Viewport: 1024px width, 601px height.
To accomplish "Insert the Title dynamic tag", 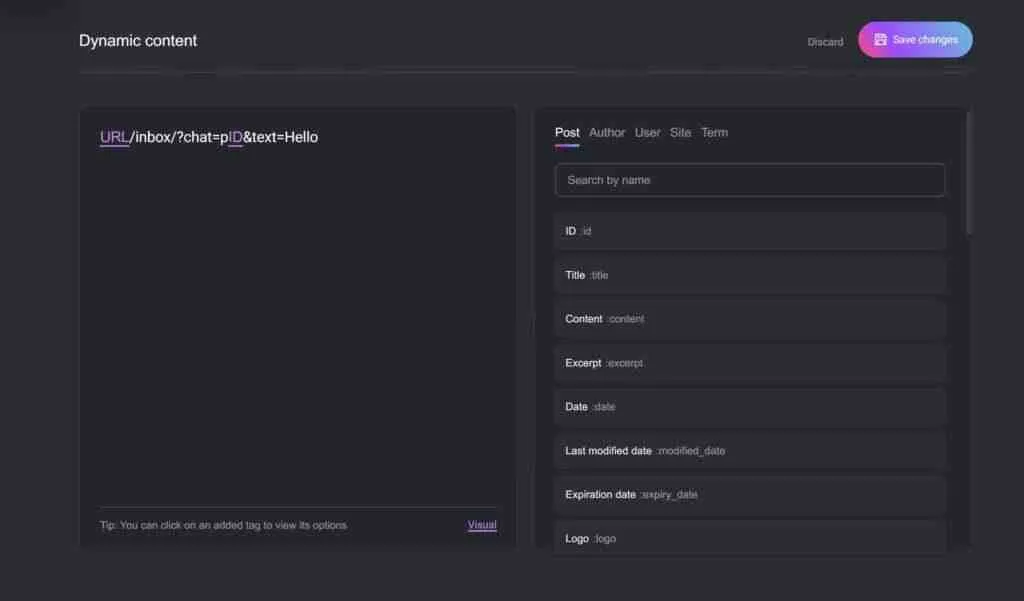I will (749, 275).
